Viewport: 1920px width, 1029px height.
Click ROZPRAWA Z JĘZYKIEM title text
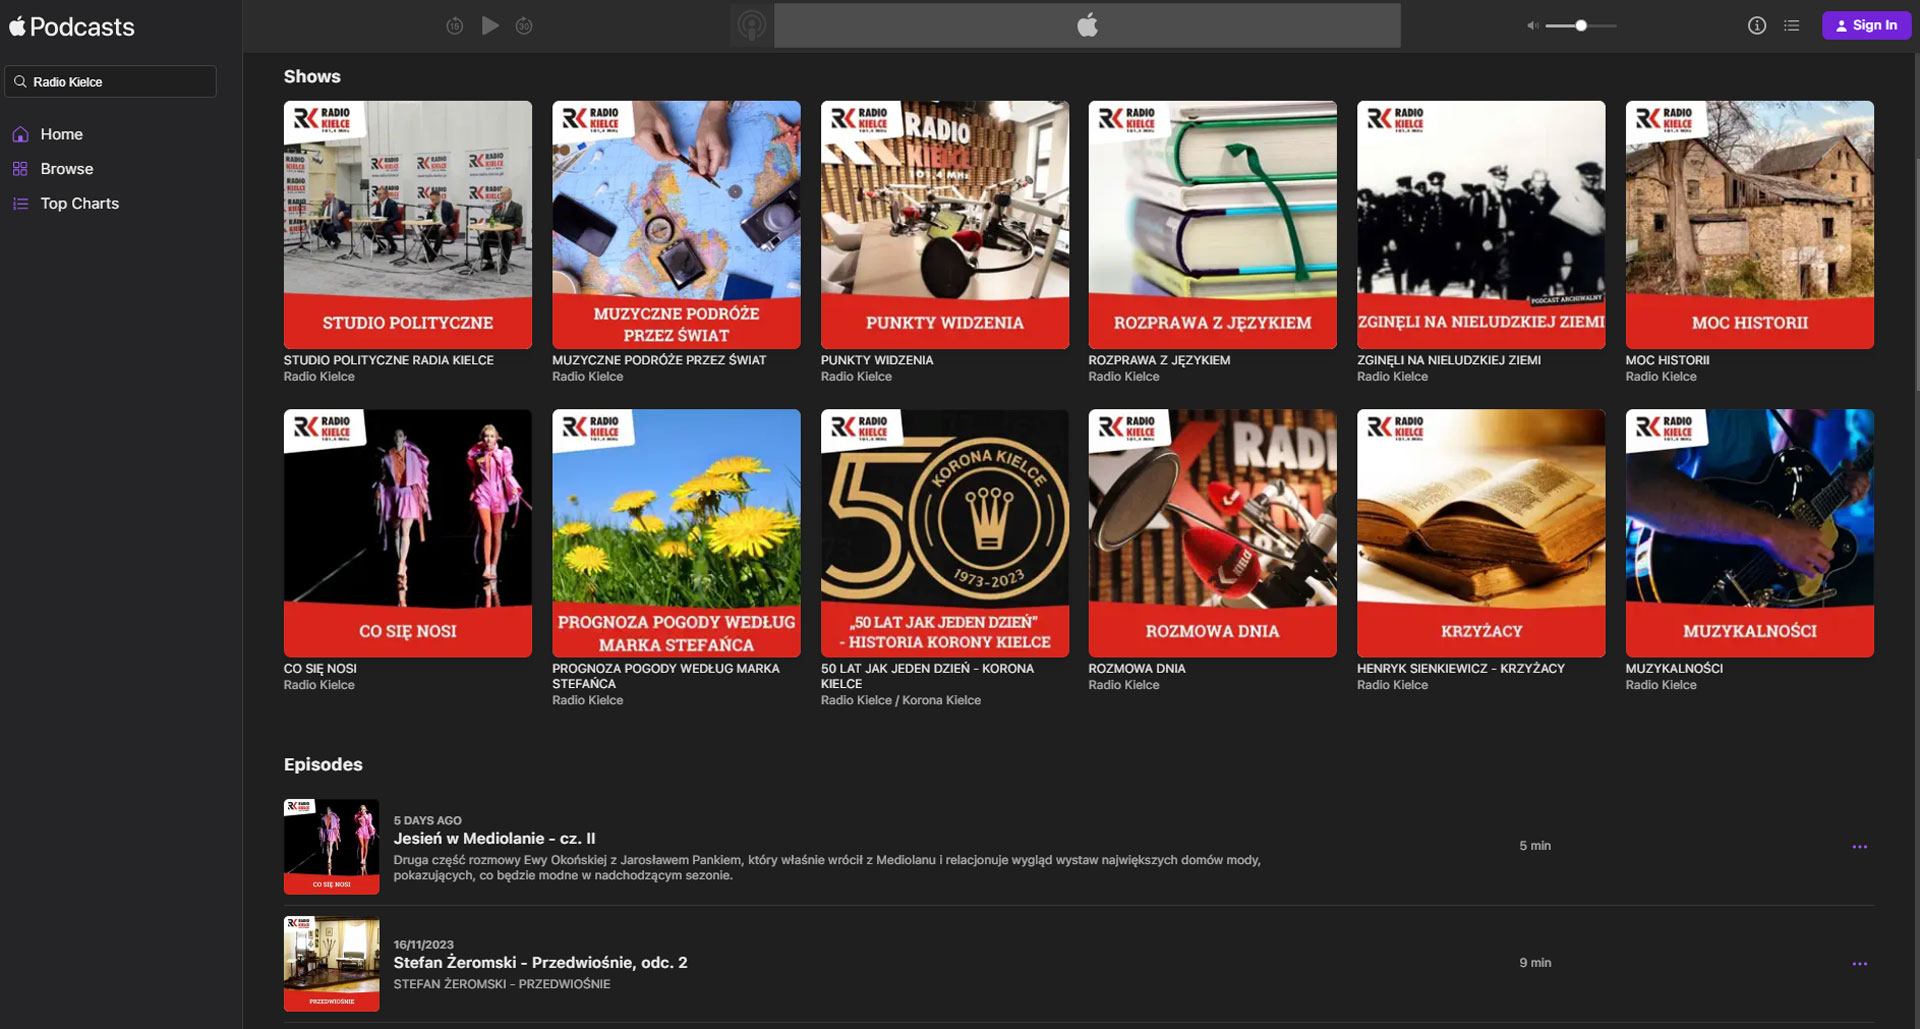pos(1160,360)
